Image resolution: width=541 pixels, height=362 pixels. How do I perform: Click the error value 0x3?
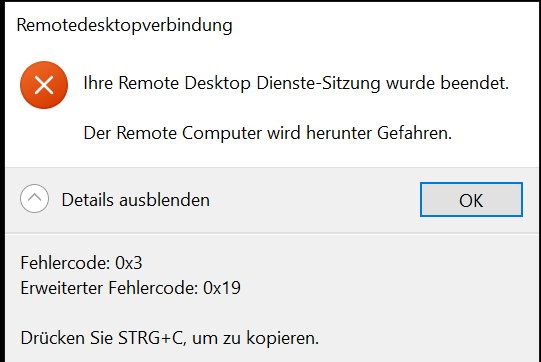[129, 263]
